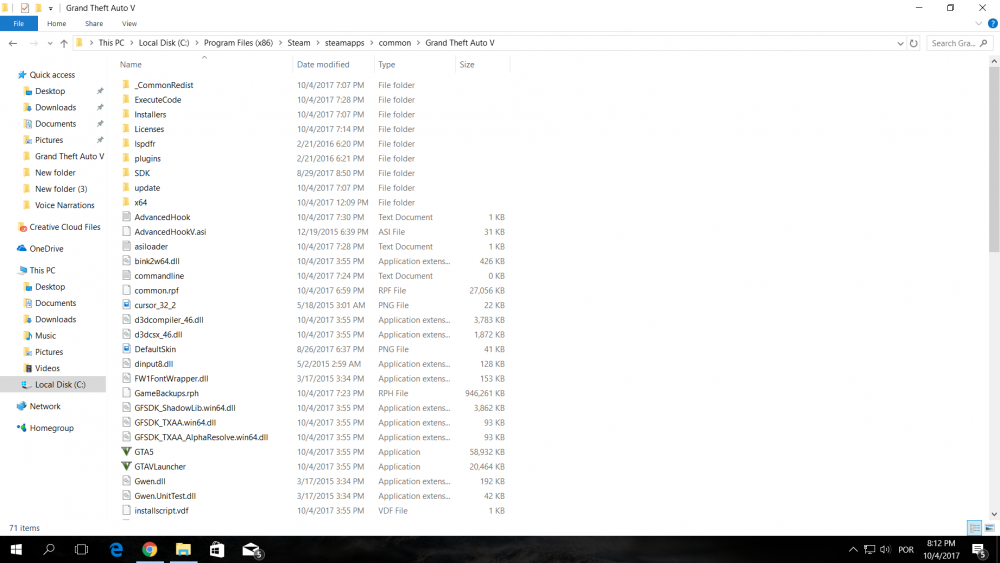Select Quick access in navigation pane
The width and height of the screenshot is (1000, 563).
click(52, 75)
